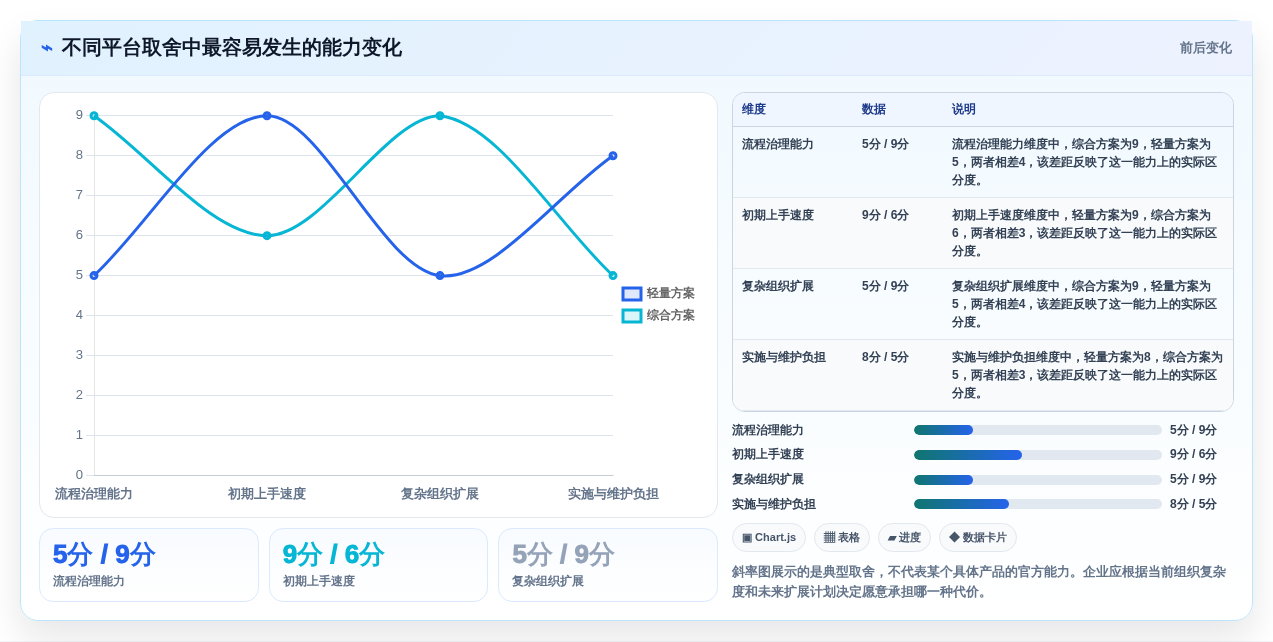Screen dimensions: 1273x642
Task: Click the 初期上手速度 x-axis label
Action: (267, 494)
